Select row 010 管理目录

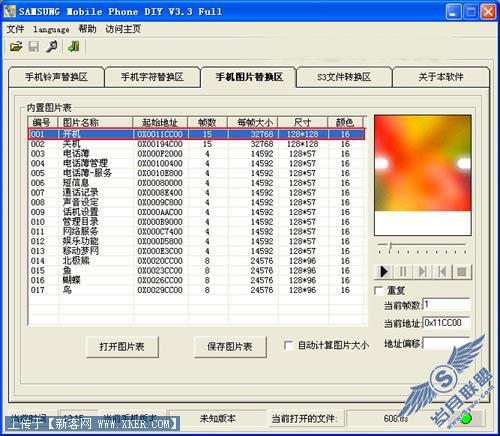click(x=197, y=222)
